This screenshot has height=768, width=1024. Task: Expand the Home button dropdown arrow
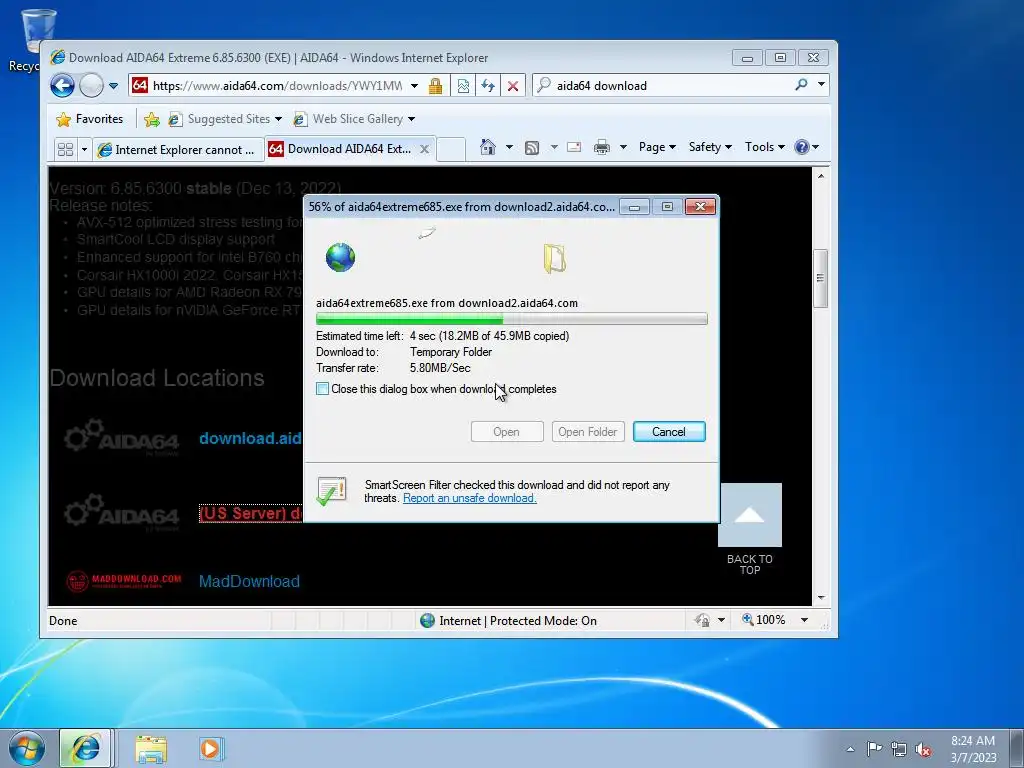click(509, 147)
